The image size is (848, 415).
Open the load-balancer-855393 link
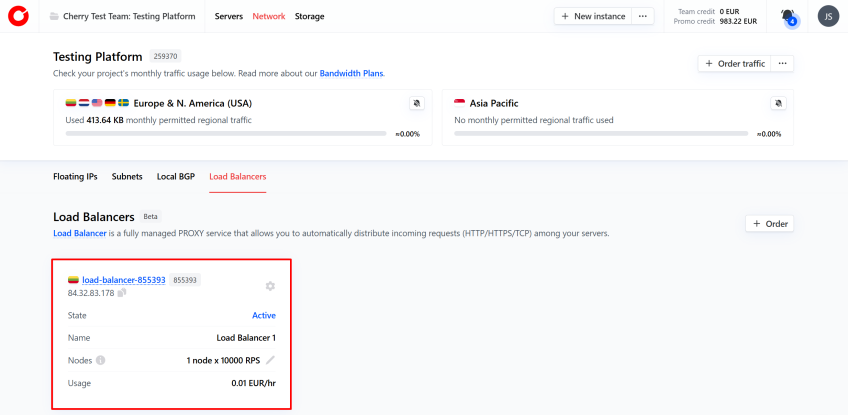point(123,280)
